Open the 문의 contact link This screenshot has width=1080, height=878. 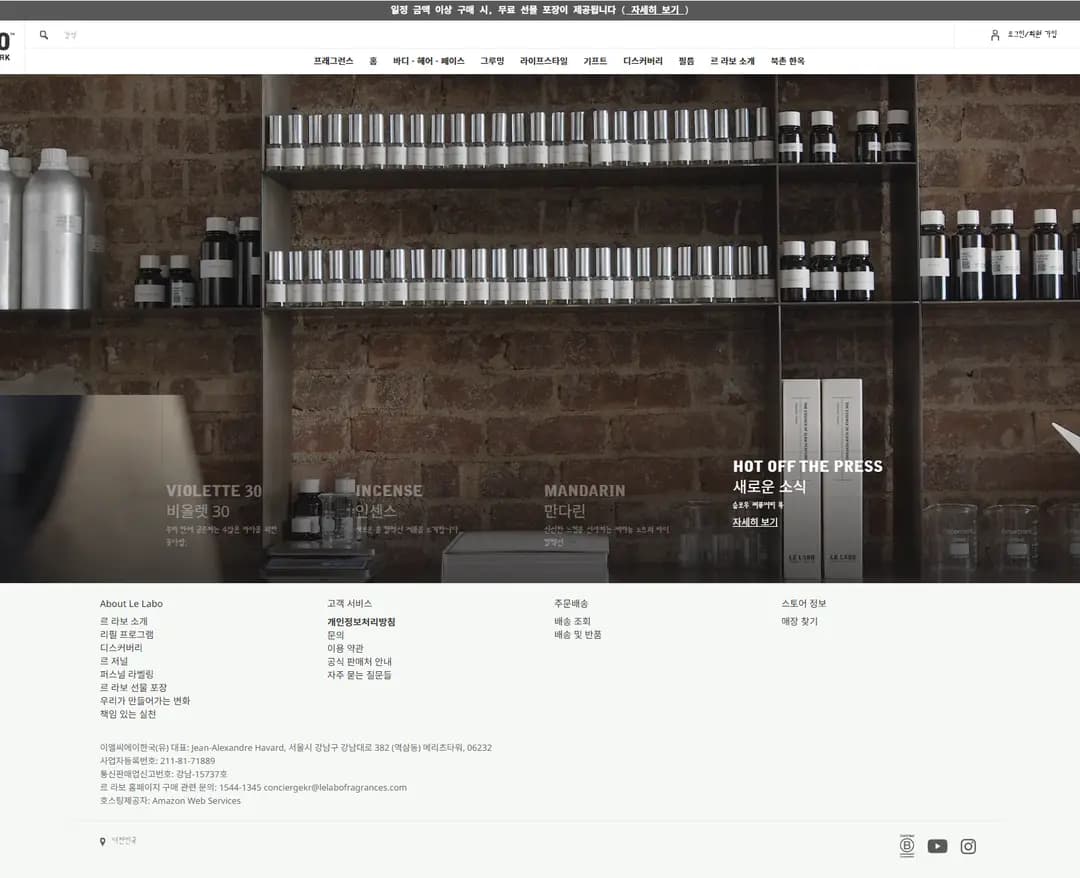(335, 635)
